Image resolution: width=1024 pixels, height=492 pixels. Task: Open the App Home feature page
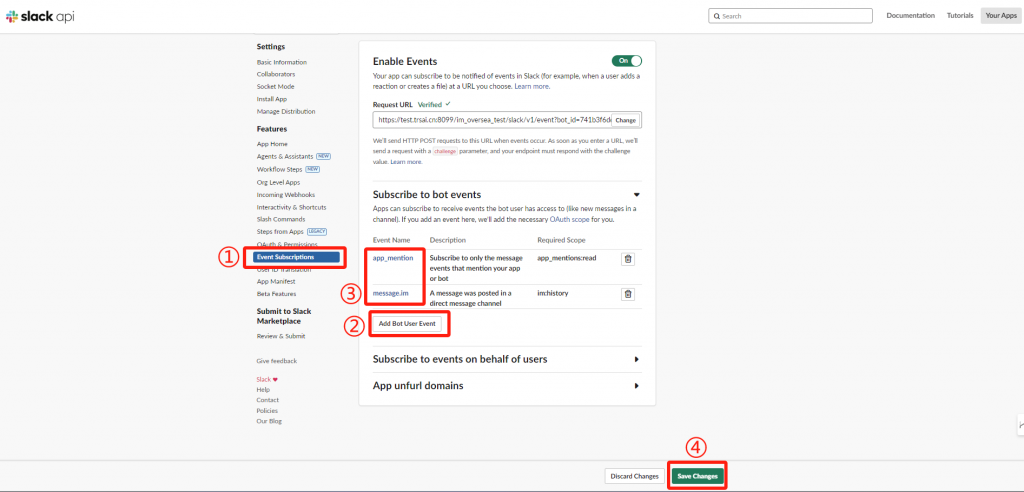[x=272, y=144]
